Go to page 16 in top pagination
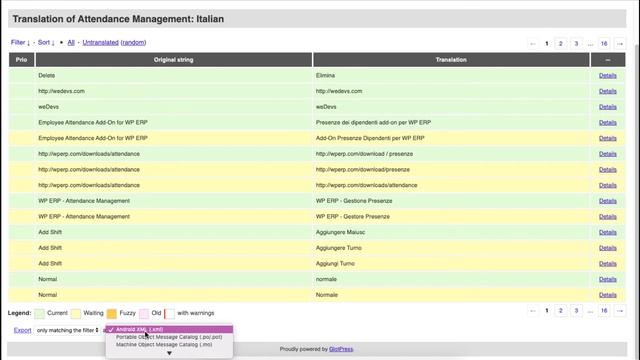 point(604,44)
